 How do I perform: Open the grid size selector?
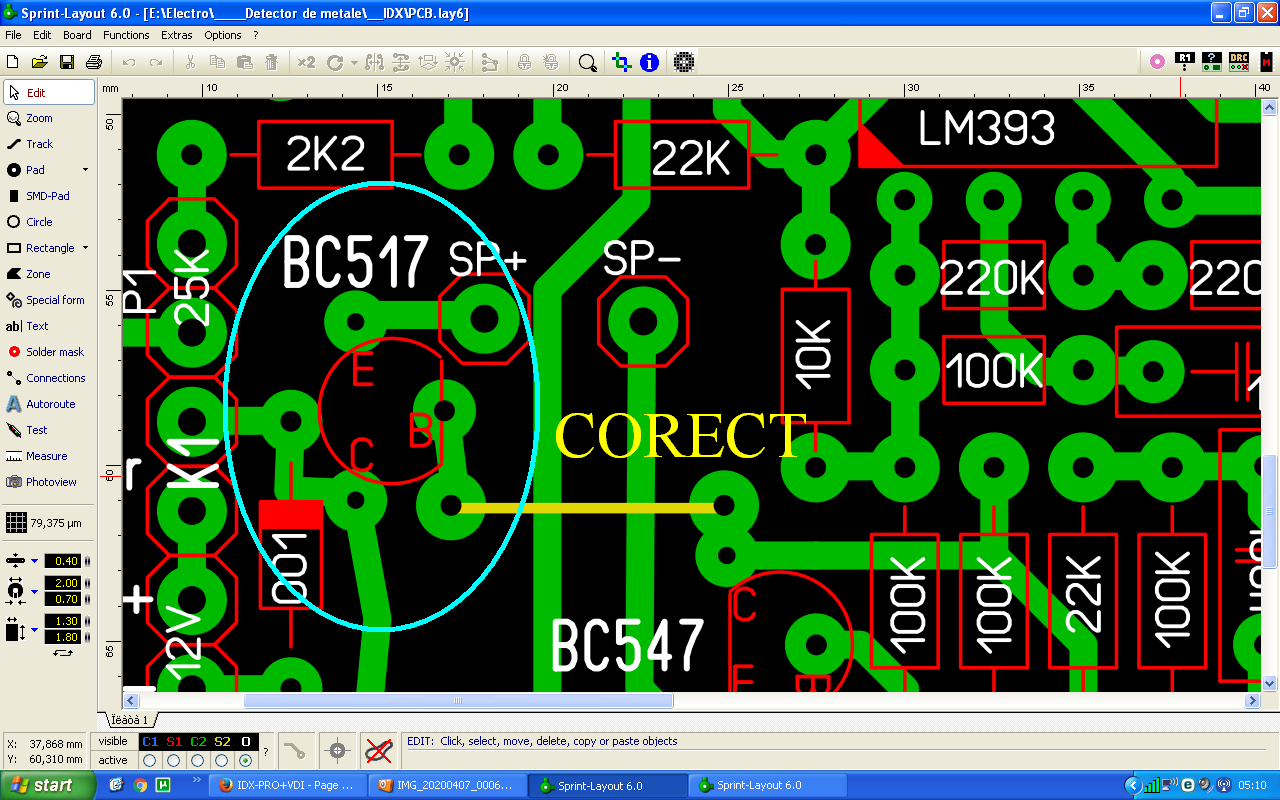click(45, 522)
